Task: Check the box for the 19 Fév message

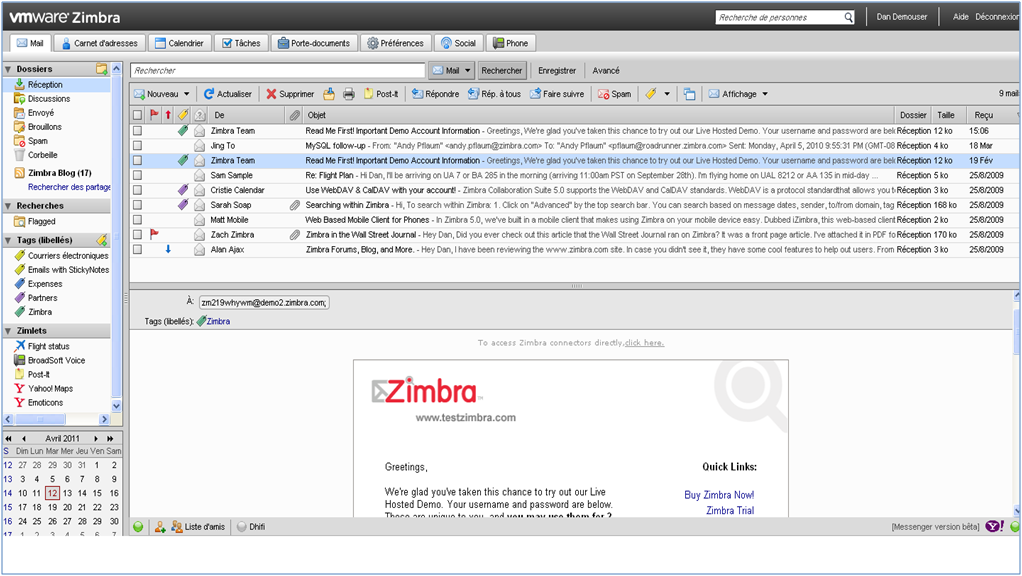Action: coord(138,160)
